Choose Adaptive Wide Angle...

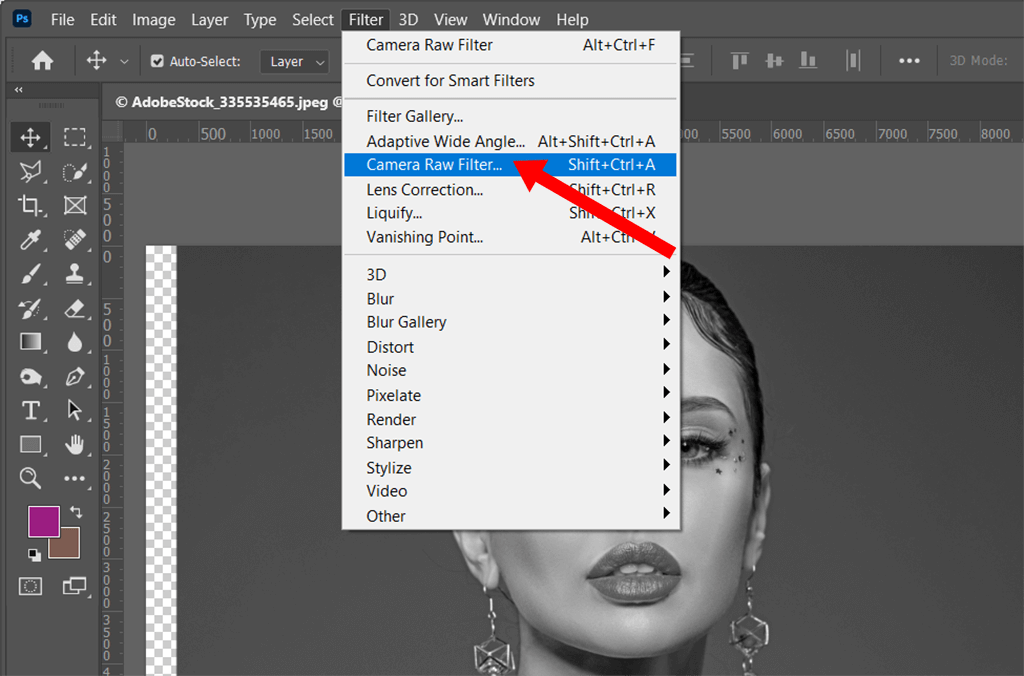511,141
